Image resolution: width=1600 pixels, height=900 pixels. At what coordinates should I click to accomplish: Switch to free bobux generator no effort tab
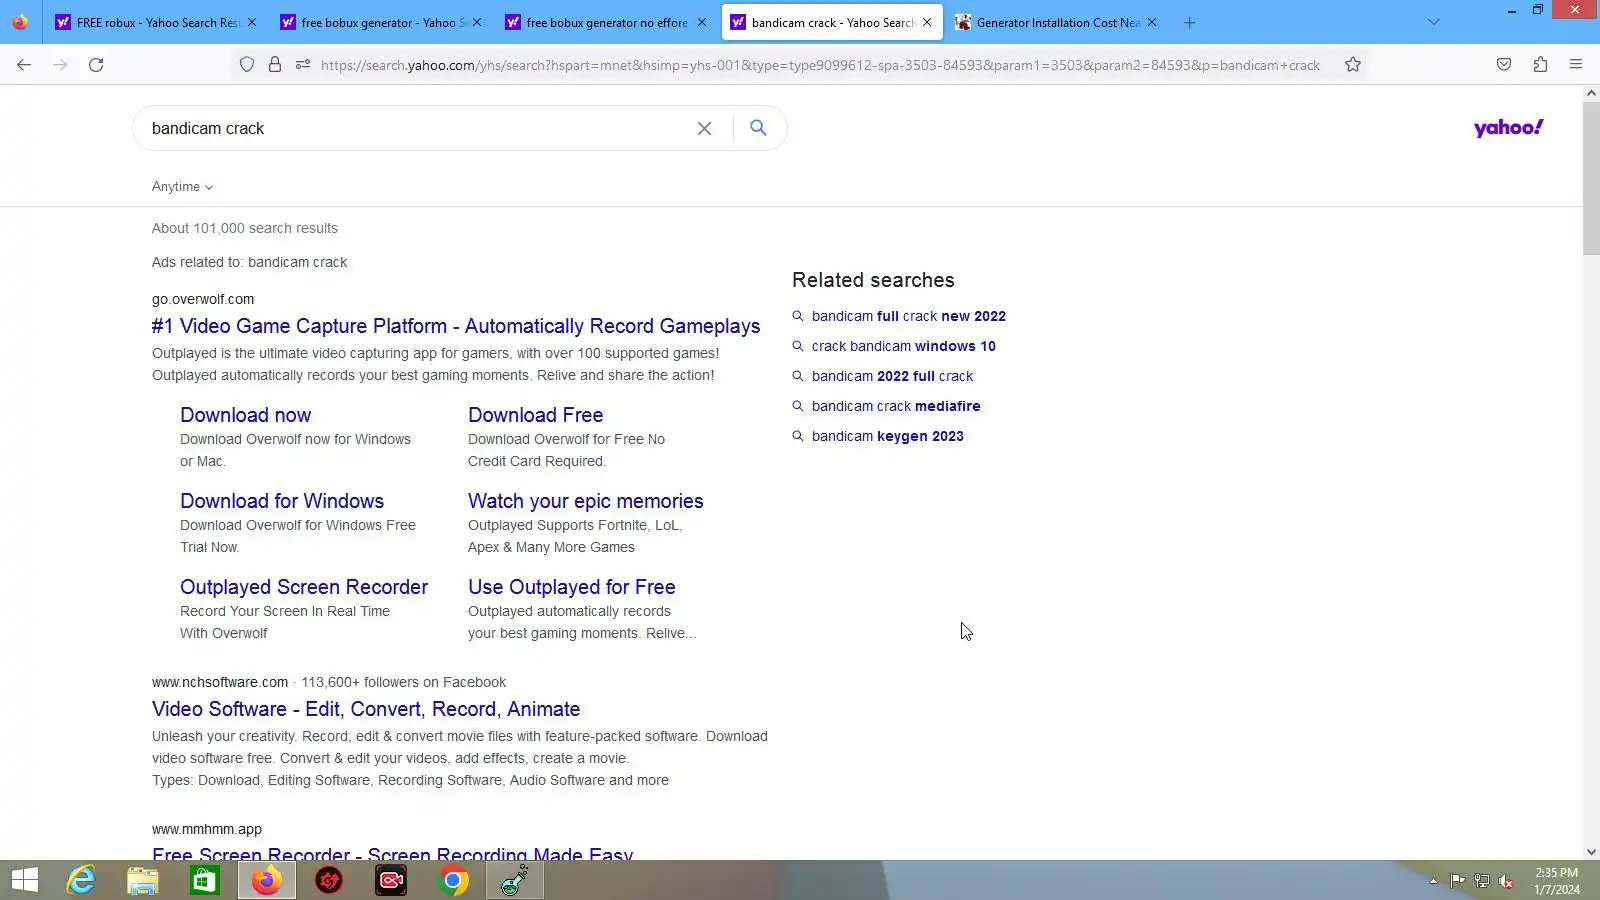point(605,22)
